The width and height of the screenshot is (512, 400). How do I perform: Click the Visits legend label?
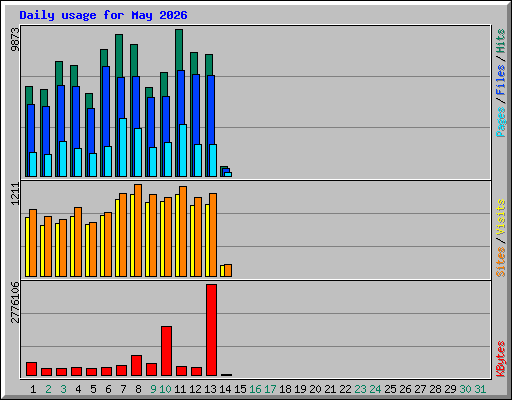[501, 217]
